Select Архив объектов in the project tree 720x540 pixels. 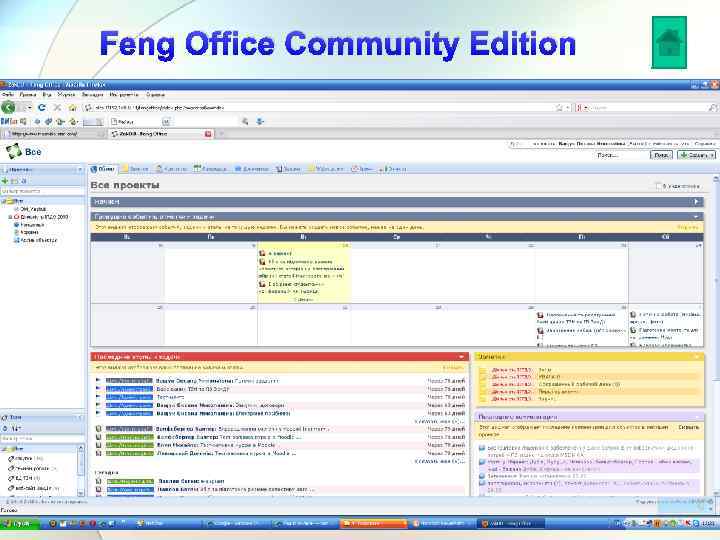click(39, 240)
